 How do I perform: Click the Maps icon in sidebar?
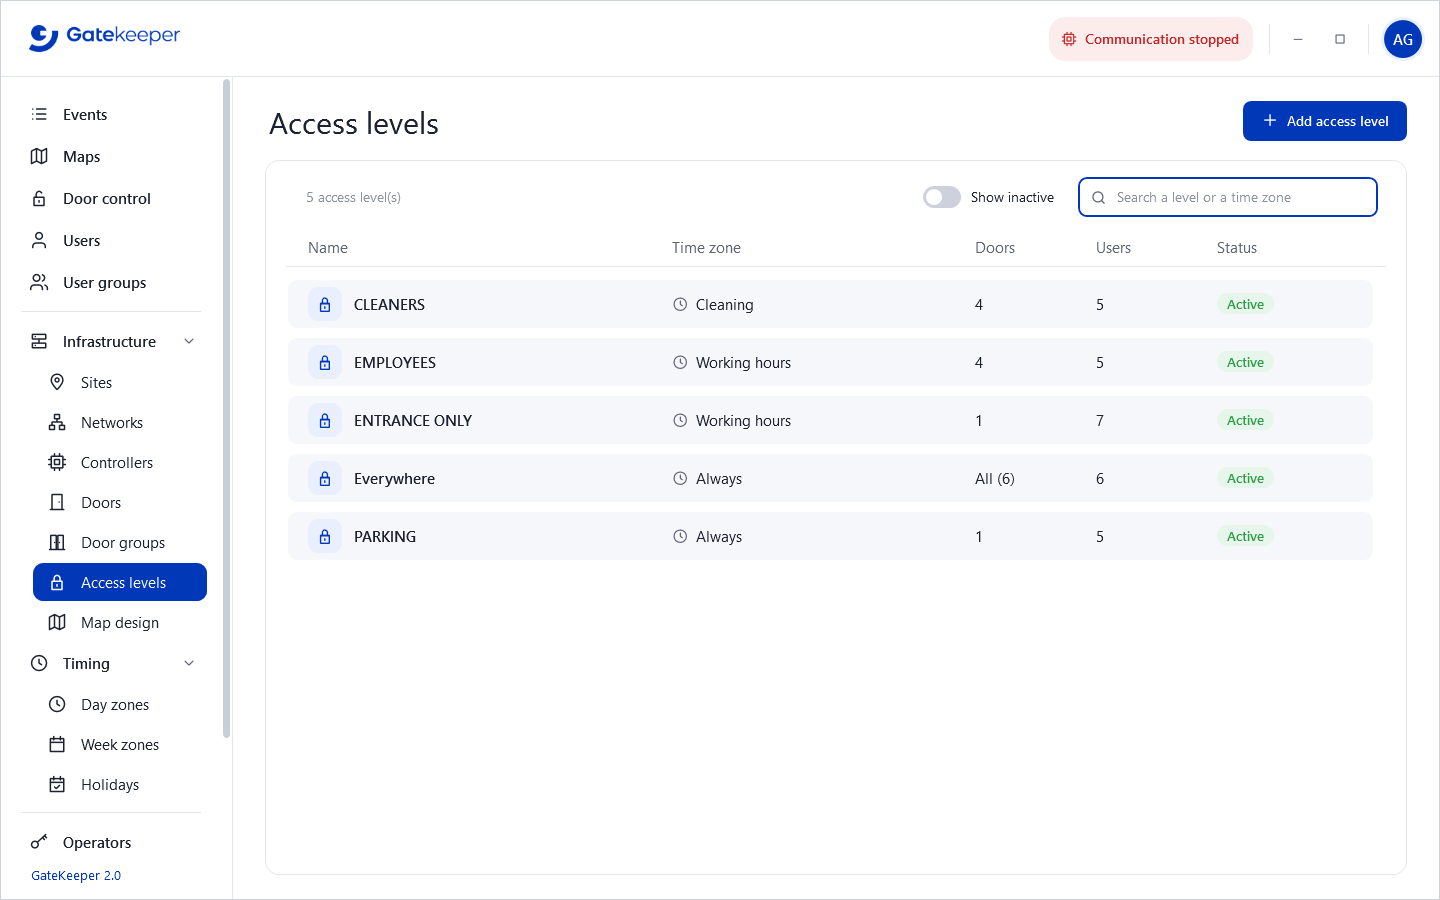(x=39, y=156)
